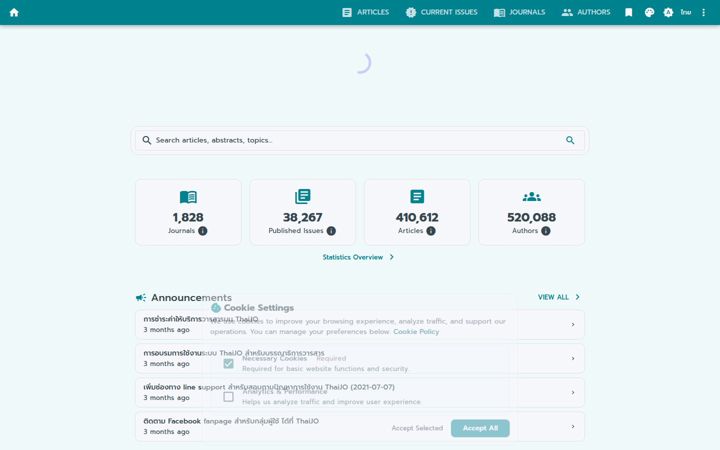Click the Accept All cookies button
The width and height of the screenshot is (720, 450).
tap(480, 428)
